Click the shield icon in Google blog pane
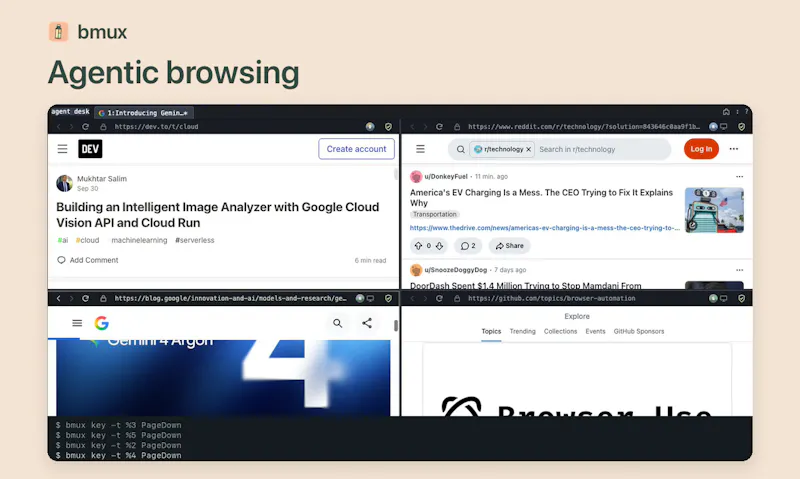Image resolution: width=800 pixels, height=479 pixels. coord(388,298)
